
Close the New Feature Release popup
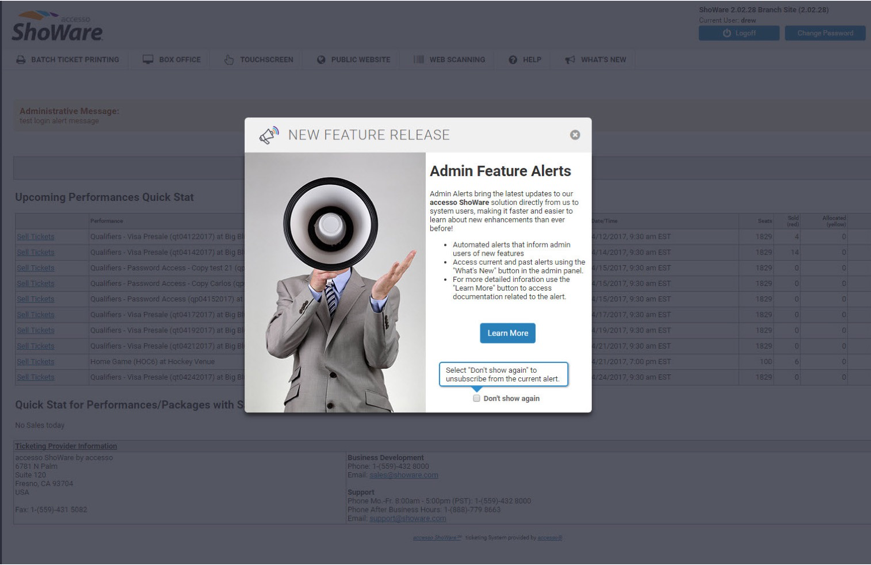[575, 135]
